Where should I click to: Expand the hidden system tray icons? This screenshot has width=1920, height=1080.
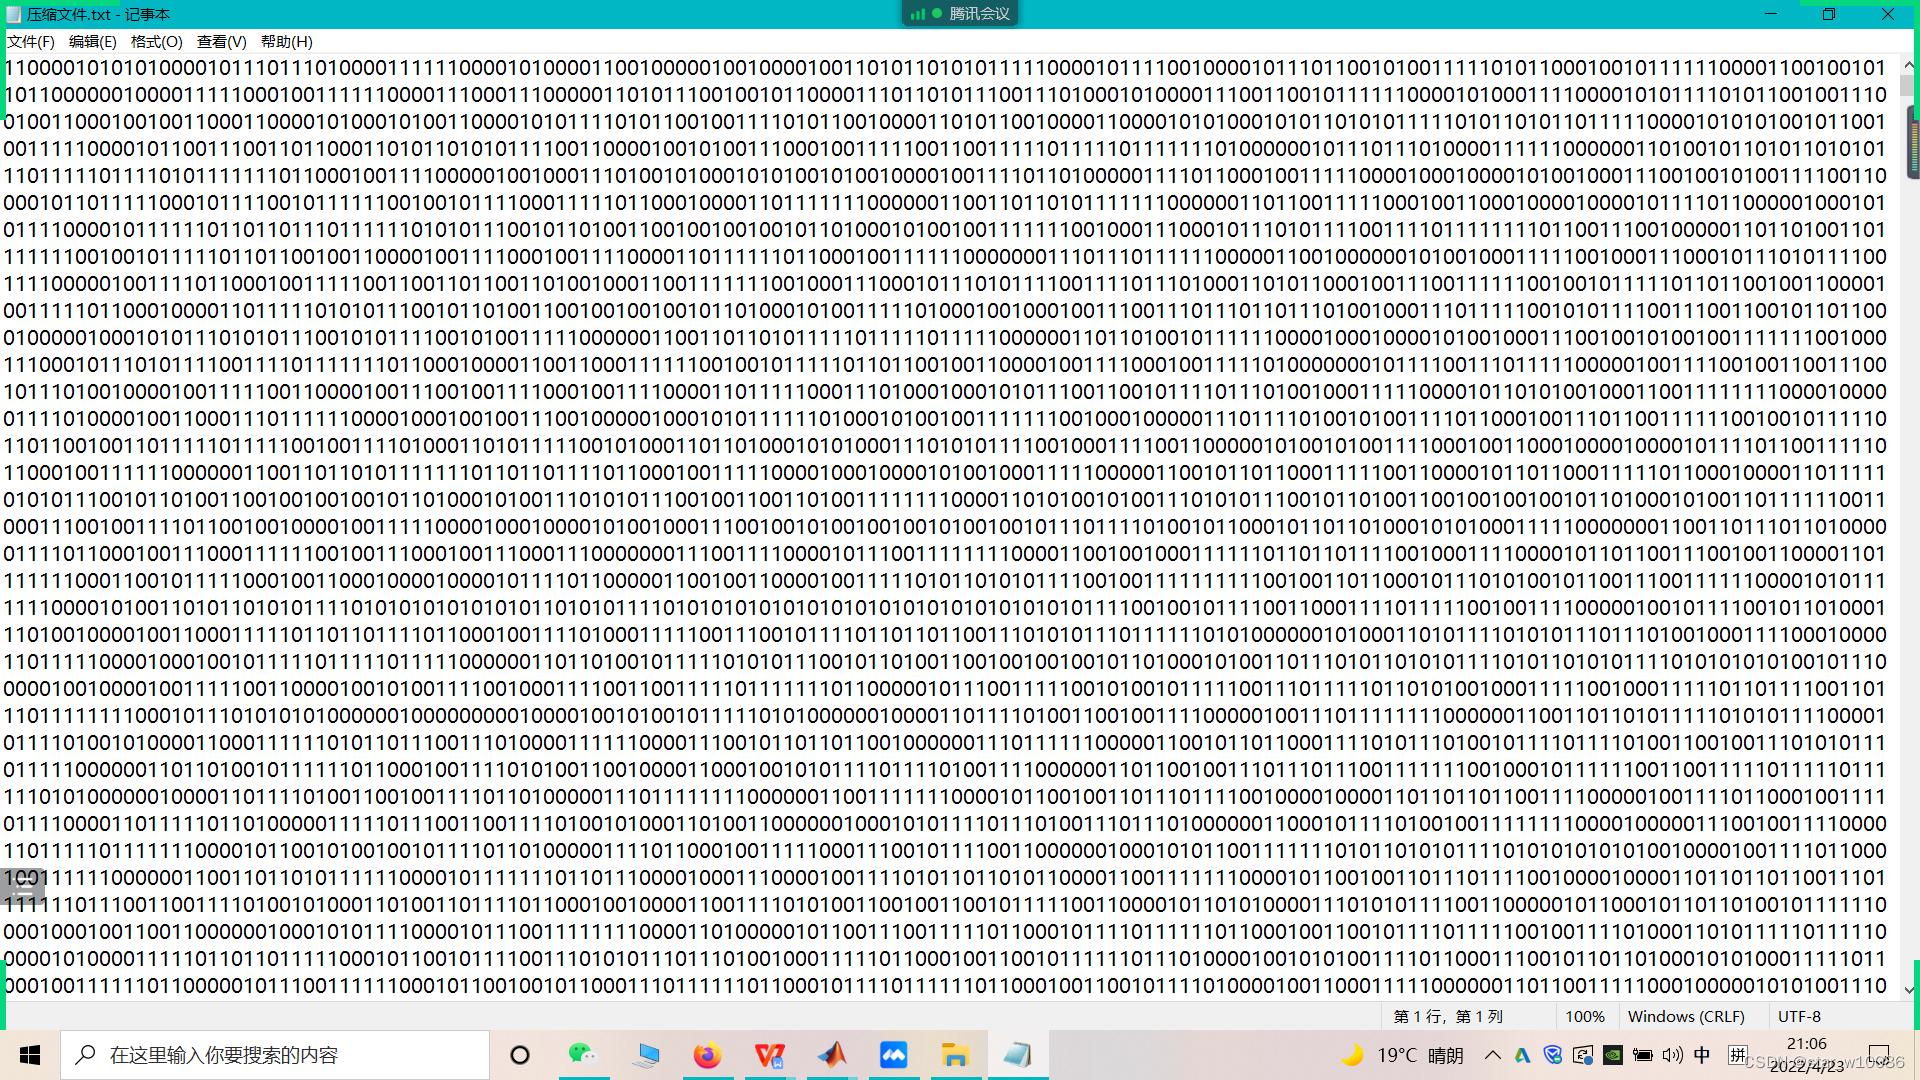[x=1492, y=1055]
